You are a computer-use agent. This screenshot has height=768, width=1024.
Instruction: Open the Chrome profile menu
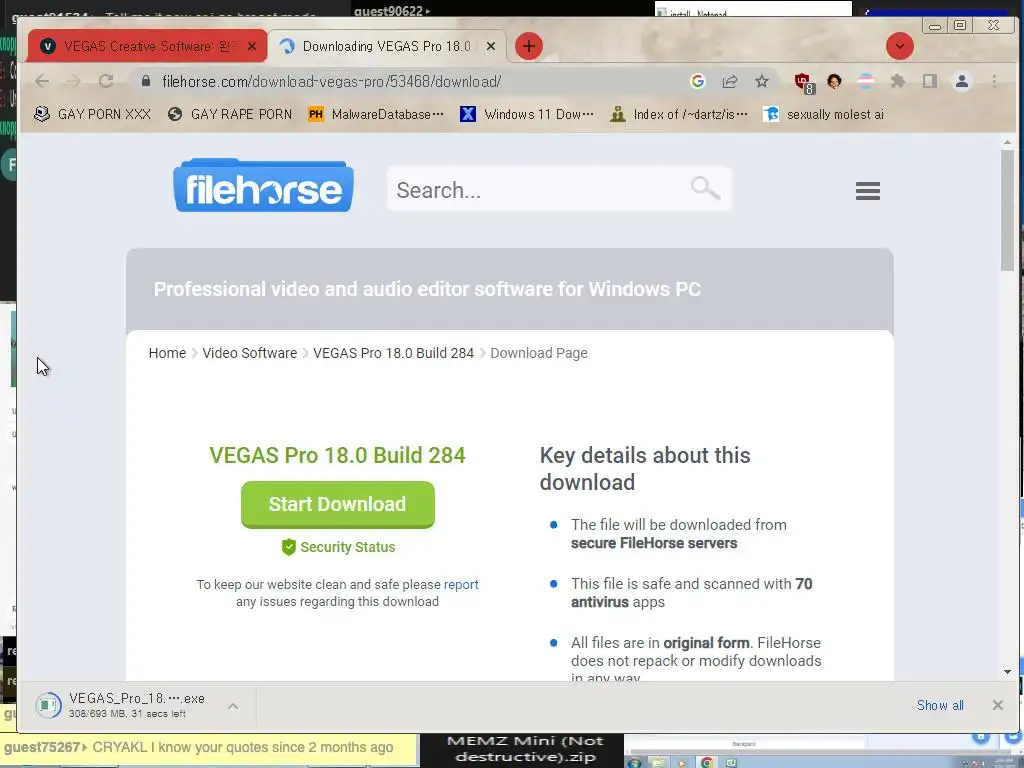pyautogui.click(x=962, y=82)
